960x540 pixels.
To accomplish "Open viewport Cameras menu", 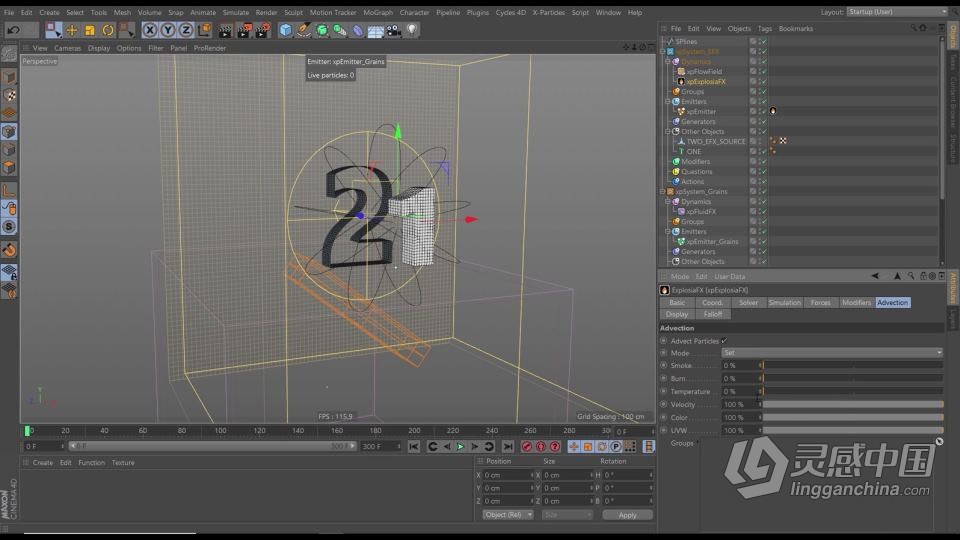I will [67, 48].
